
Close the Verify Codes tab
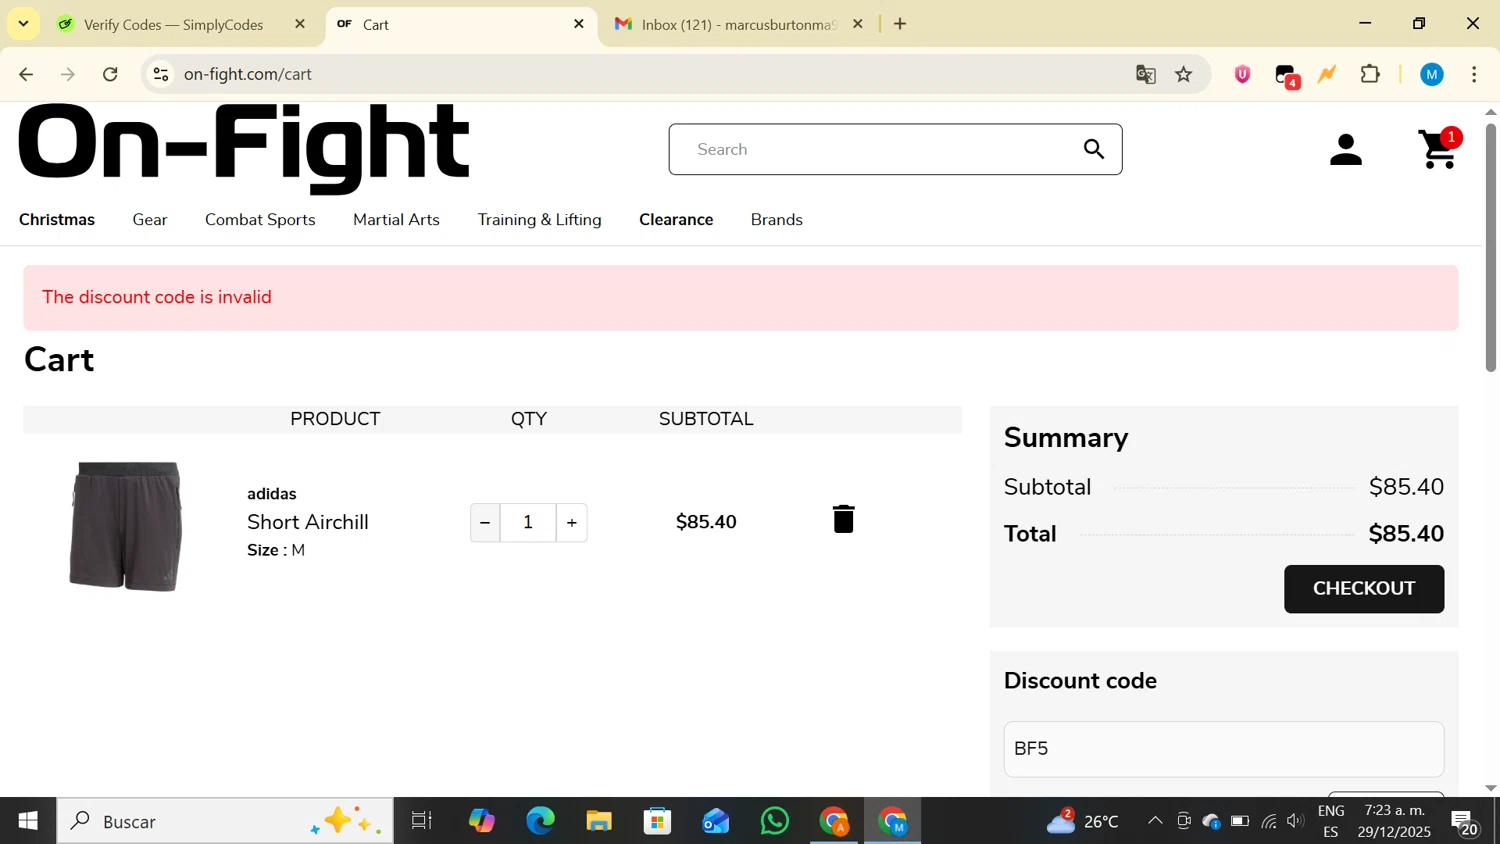[300, 24]
